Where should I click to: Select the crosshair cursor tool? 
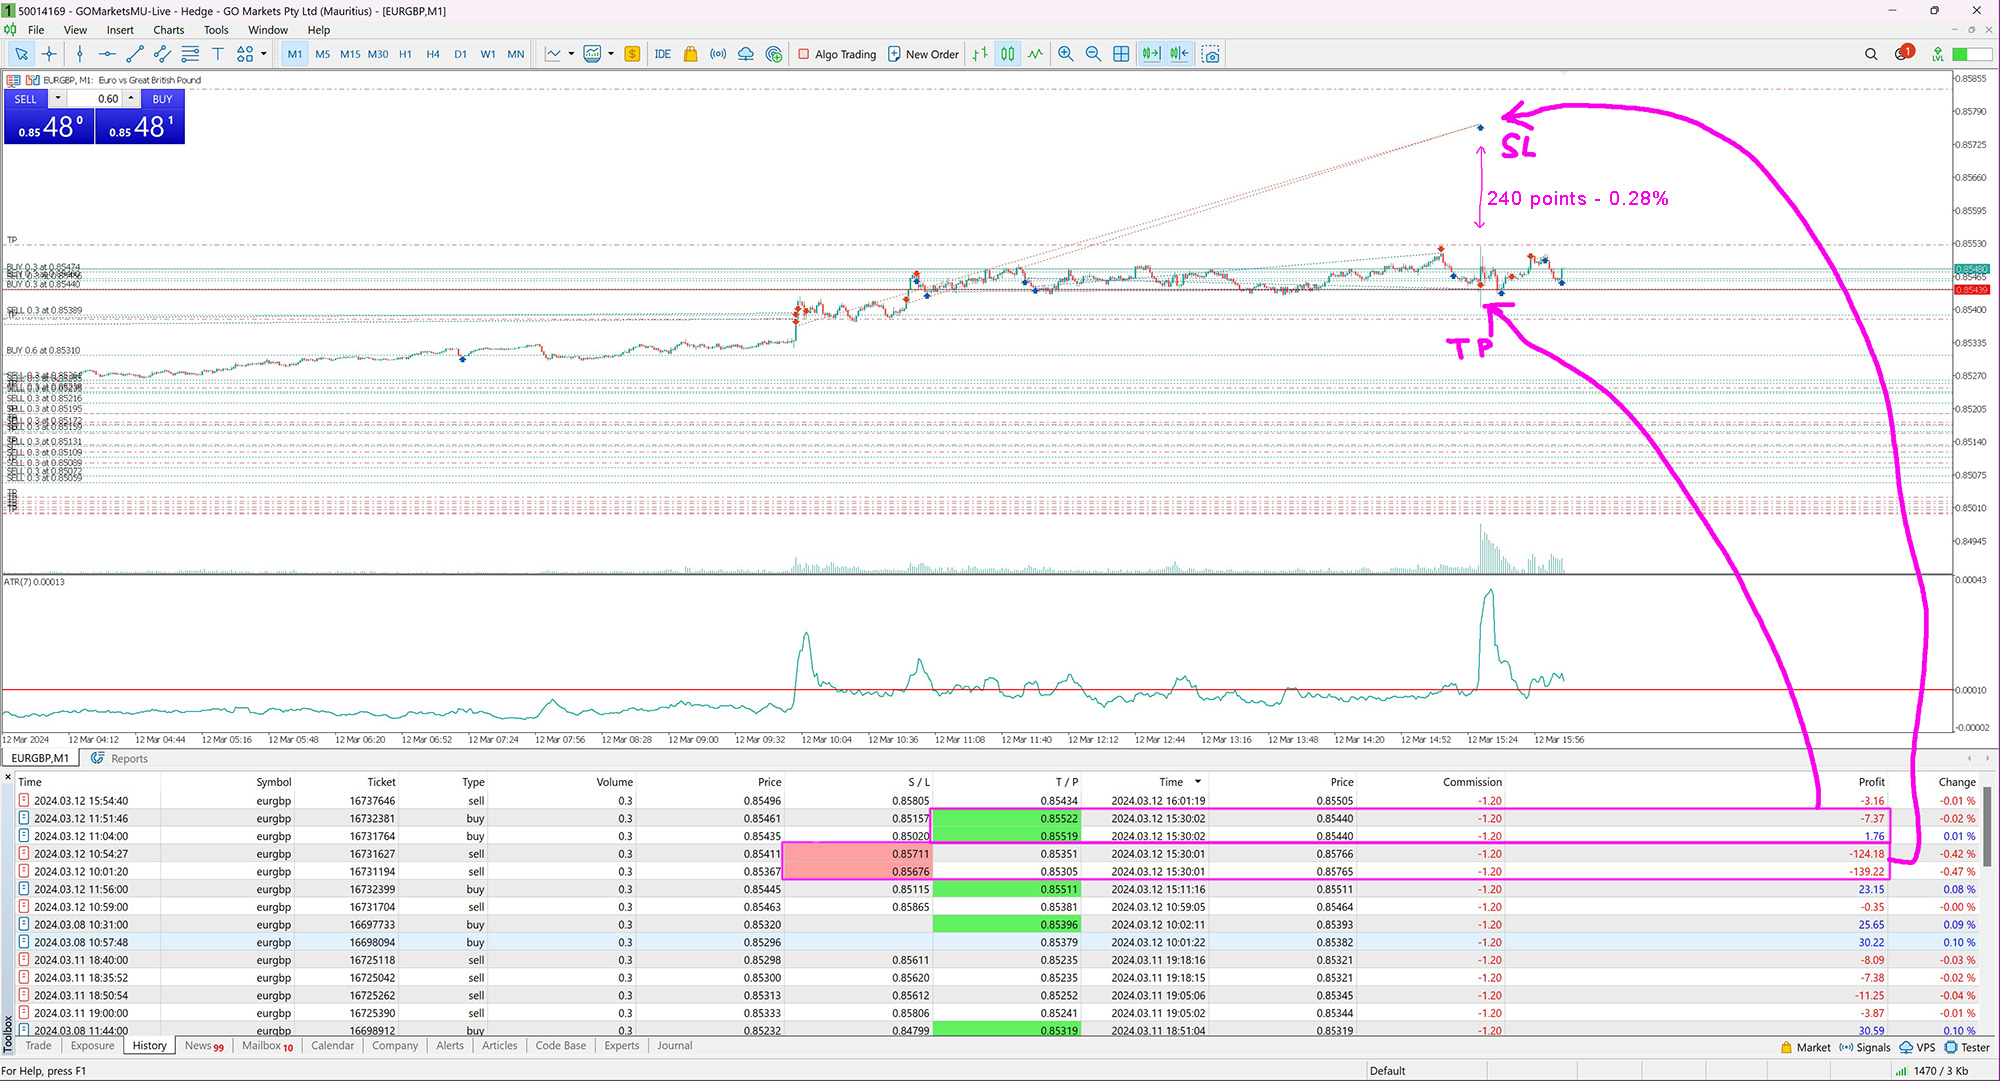(49, 54)
